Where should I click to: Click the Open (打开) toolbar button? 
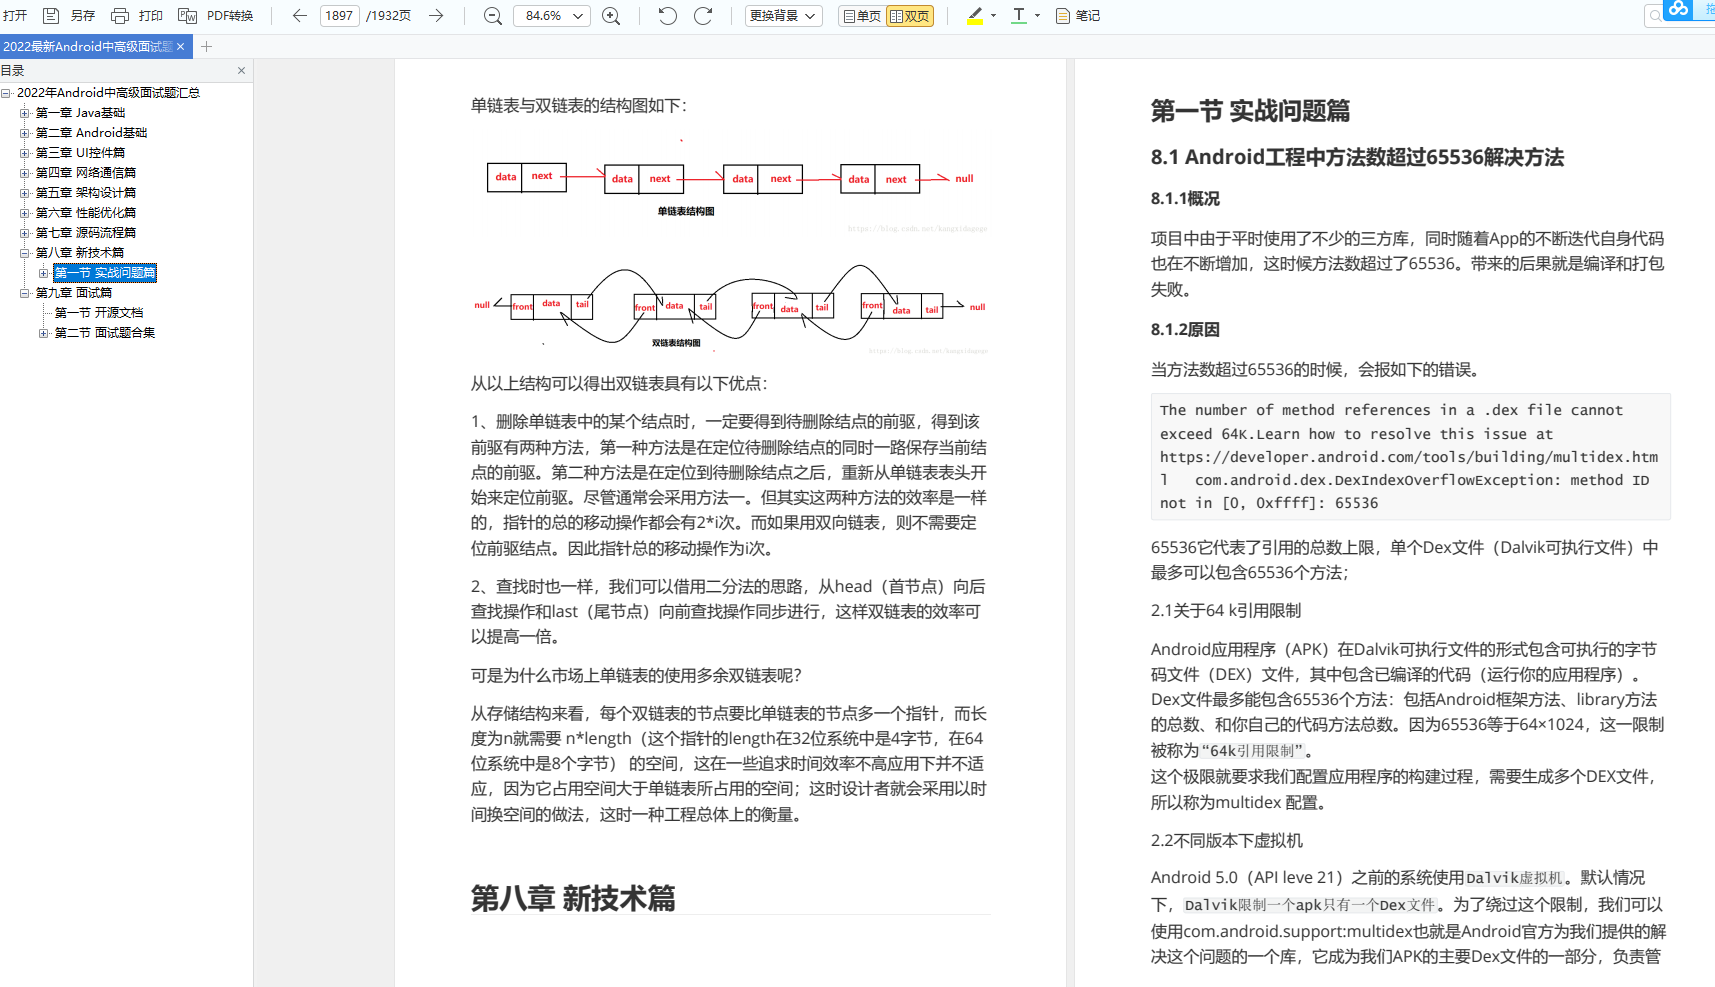tap(15, 16)
